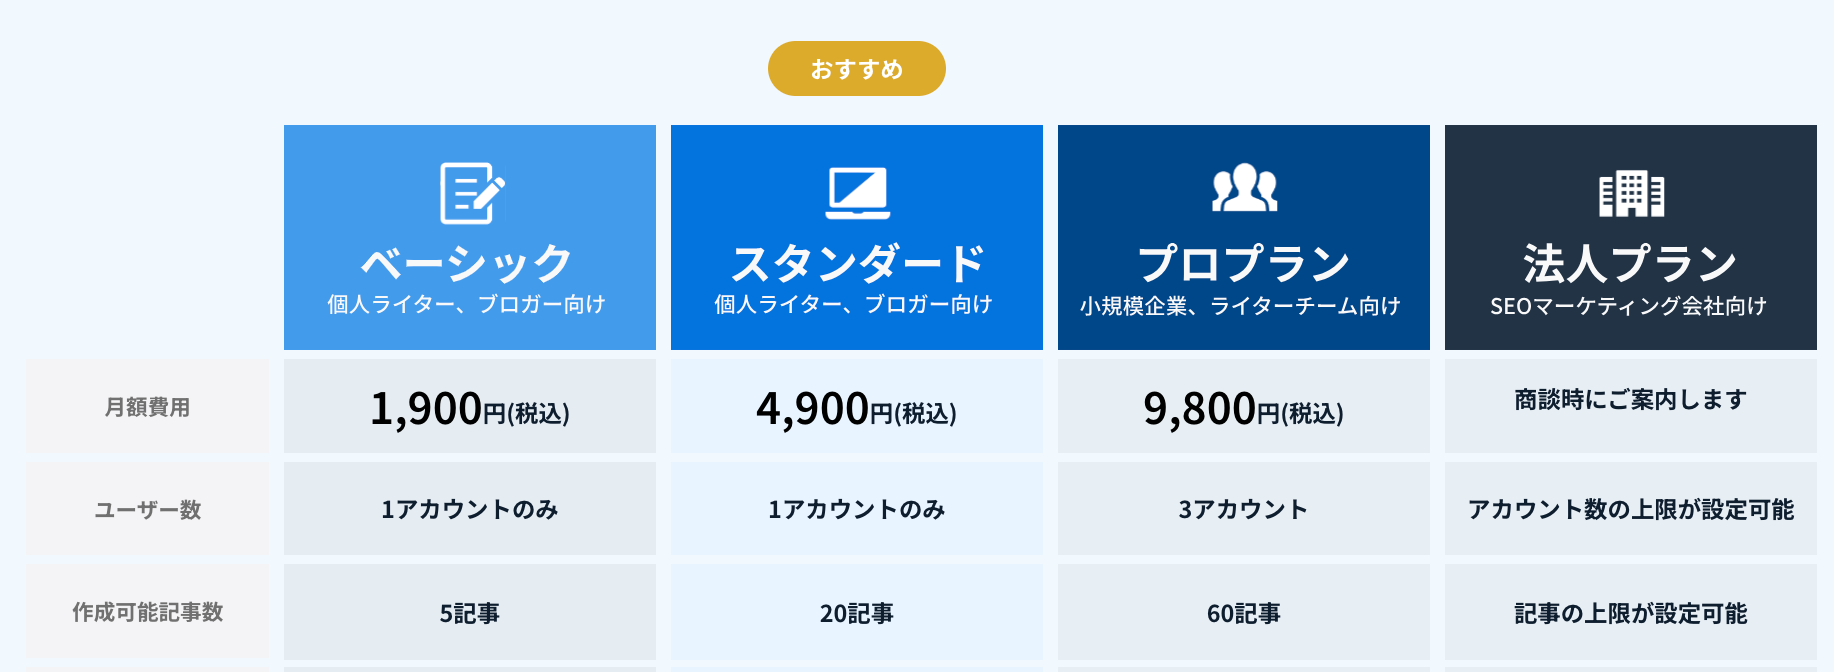This screenshot has height=672, width=1834.
Task: Select the 60記事 article limit cell
Action: point(1243,613)
